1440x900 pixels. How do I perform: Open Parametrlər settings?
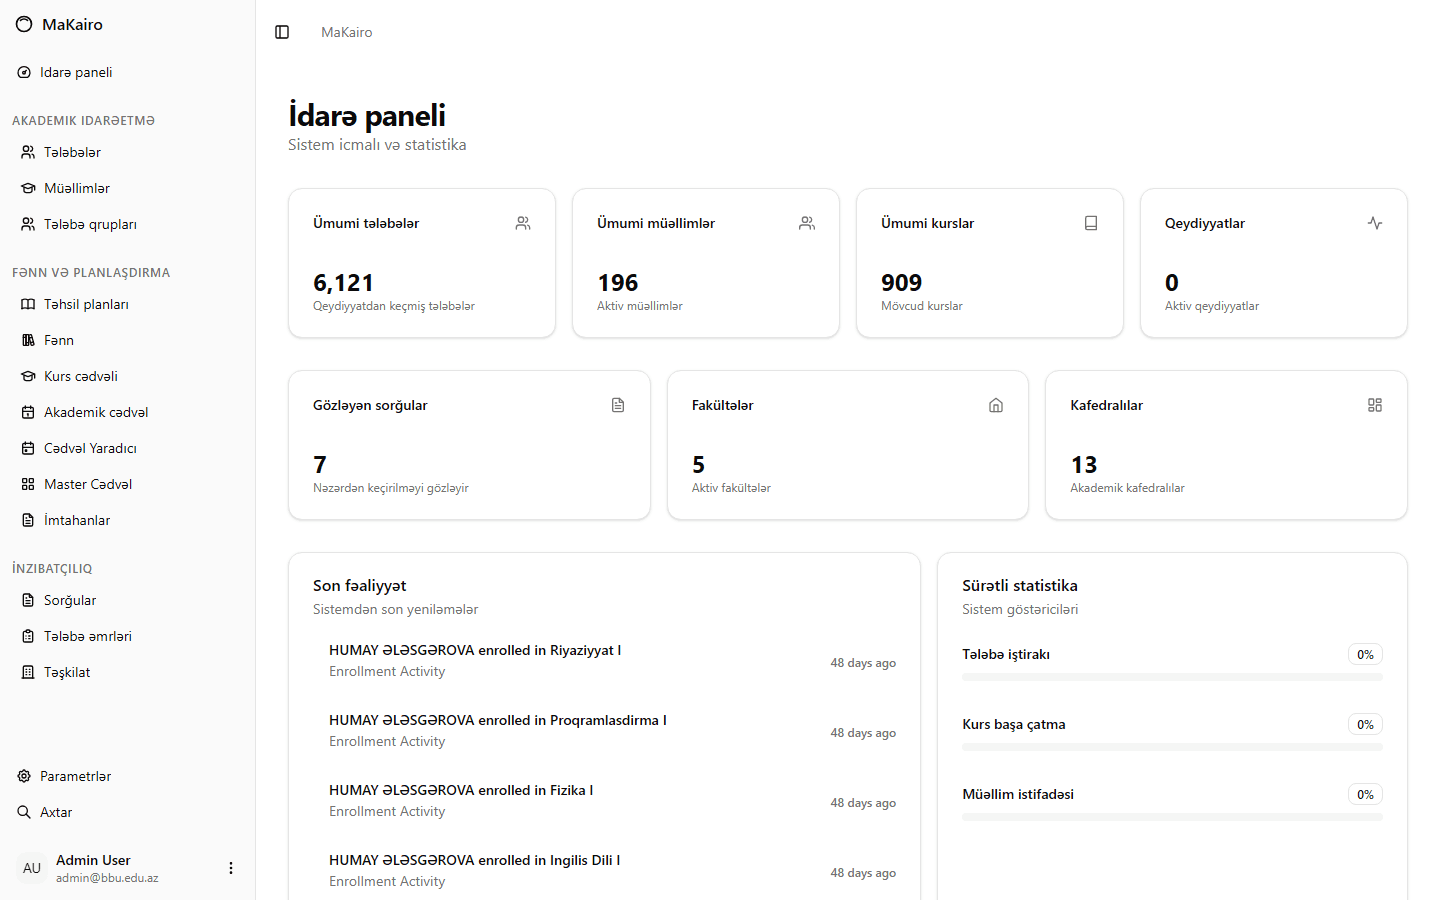pos(75,776)
